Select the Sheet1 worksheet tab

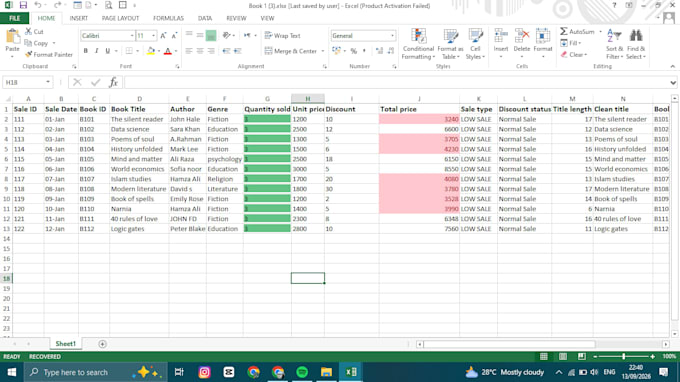[x=65, y=344]
